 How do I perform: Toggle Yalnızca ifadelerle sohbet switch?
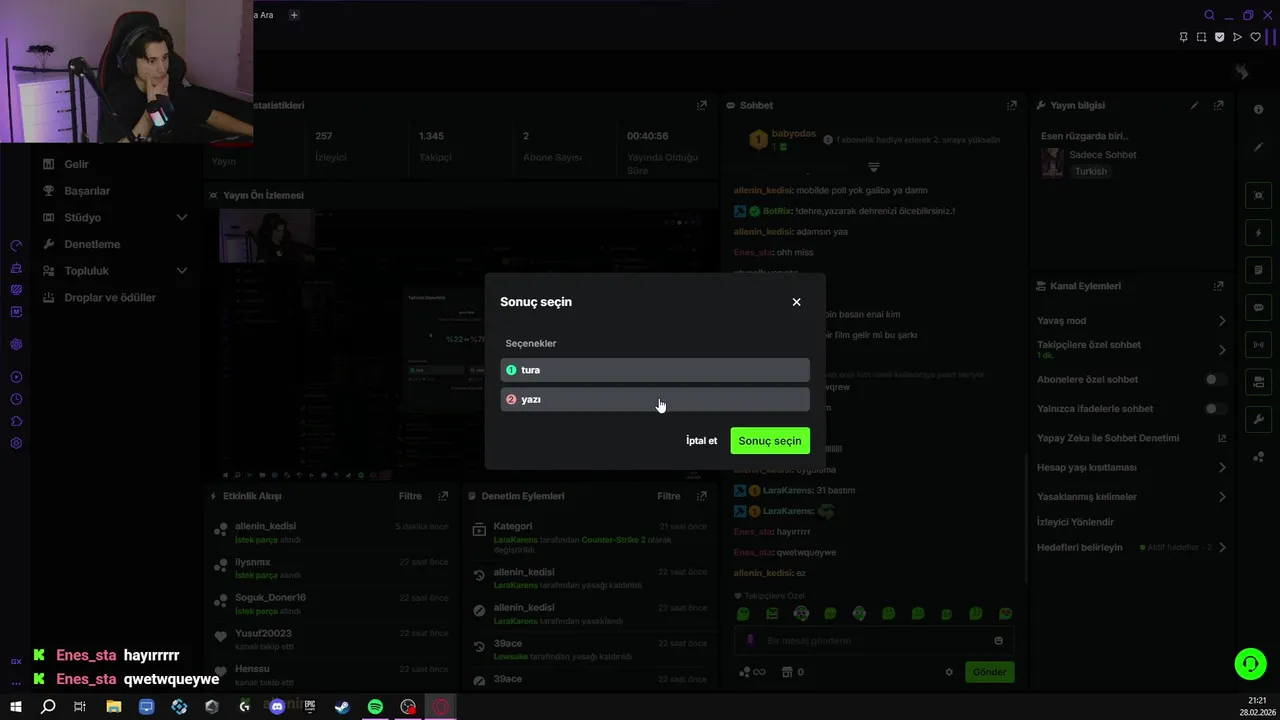[1215, 409]
